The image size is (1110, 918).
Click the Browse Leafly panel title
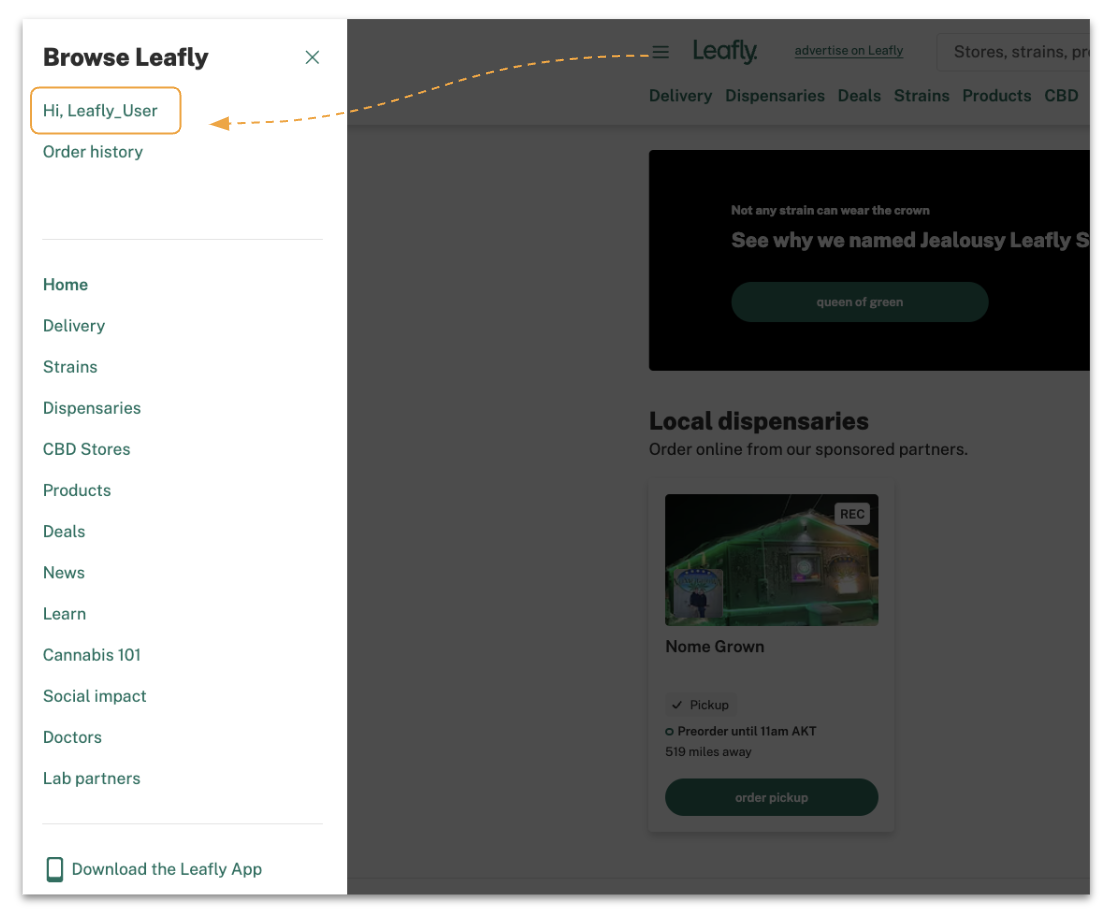click(x=126, y=57)
